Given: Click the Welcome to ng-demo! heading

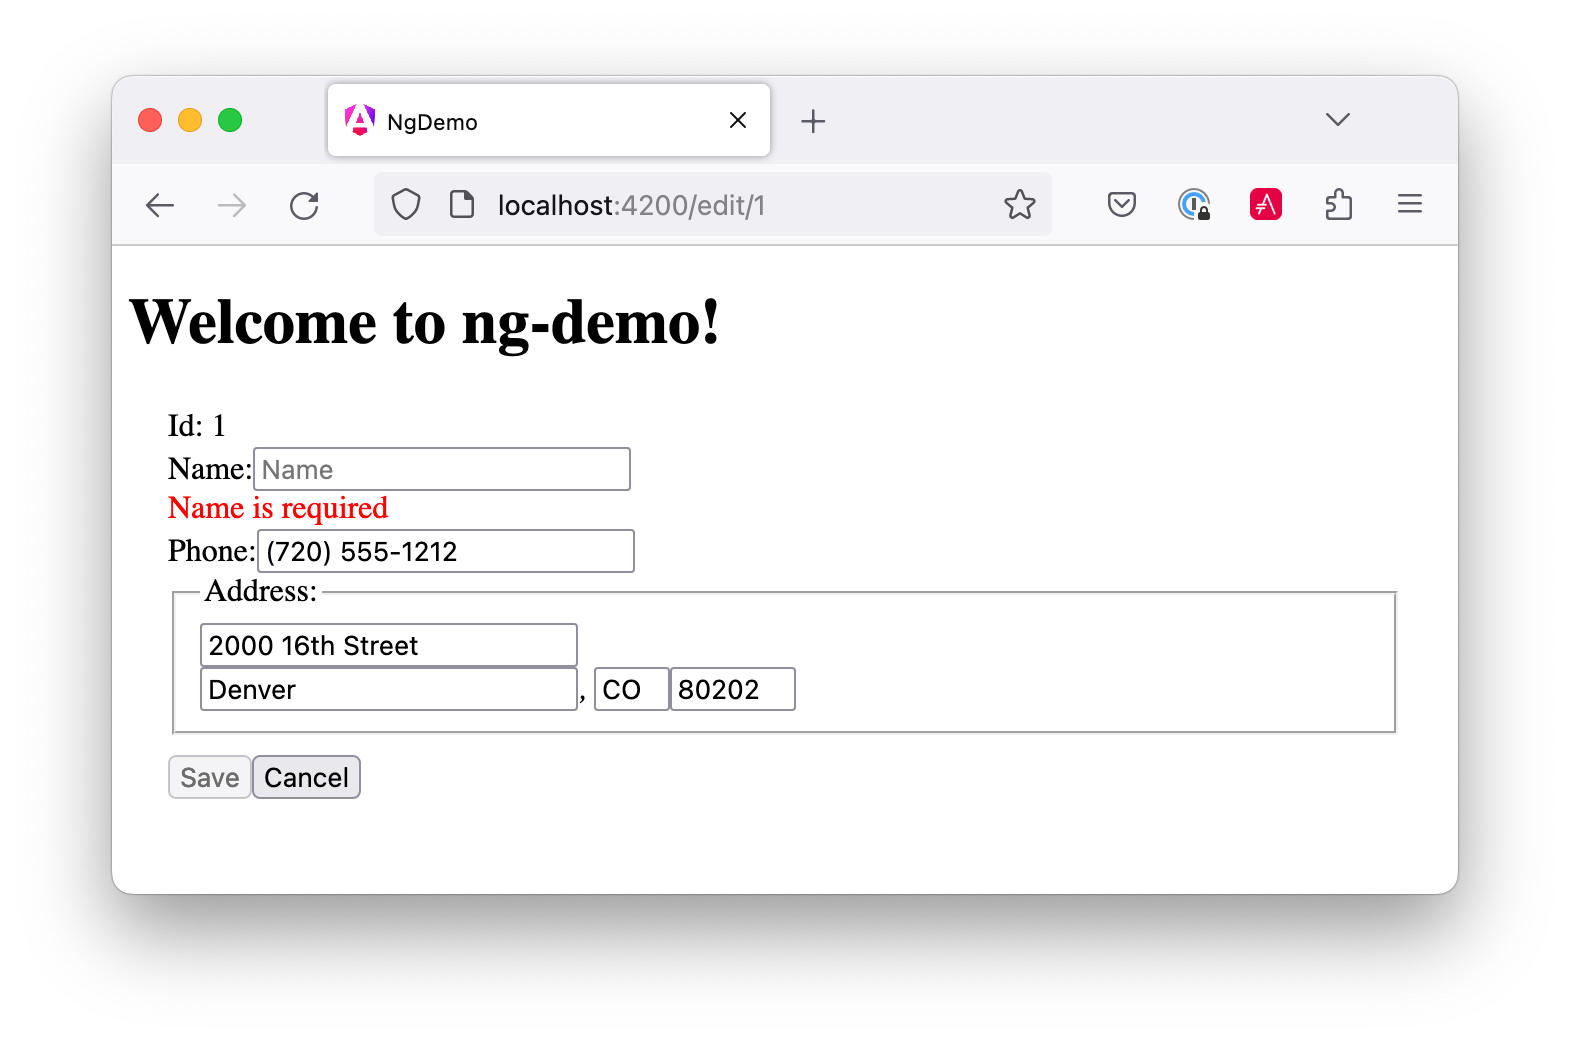Looking at the screenshot, I should [x=425, y=322].
